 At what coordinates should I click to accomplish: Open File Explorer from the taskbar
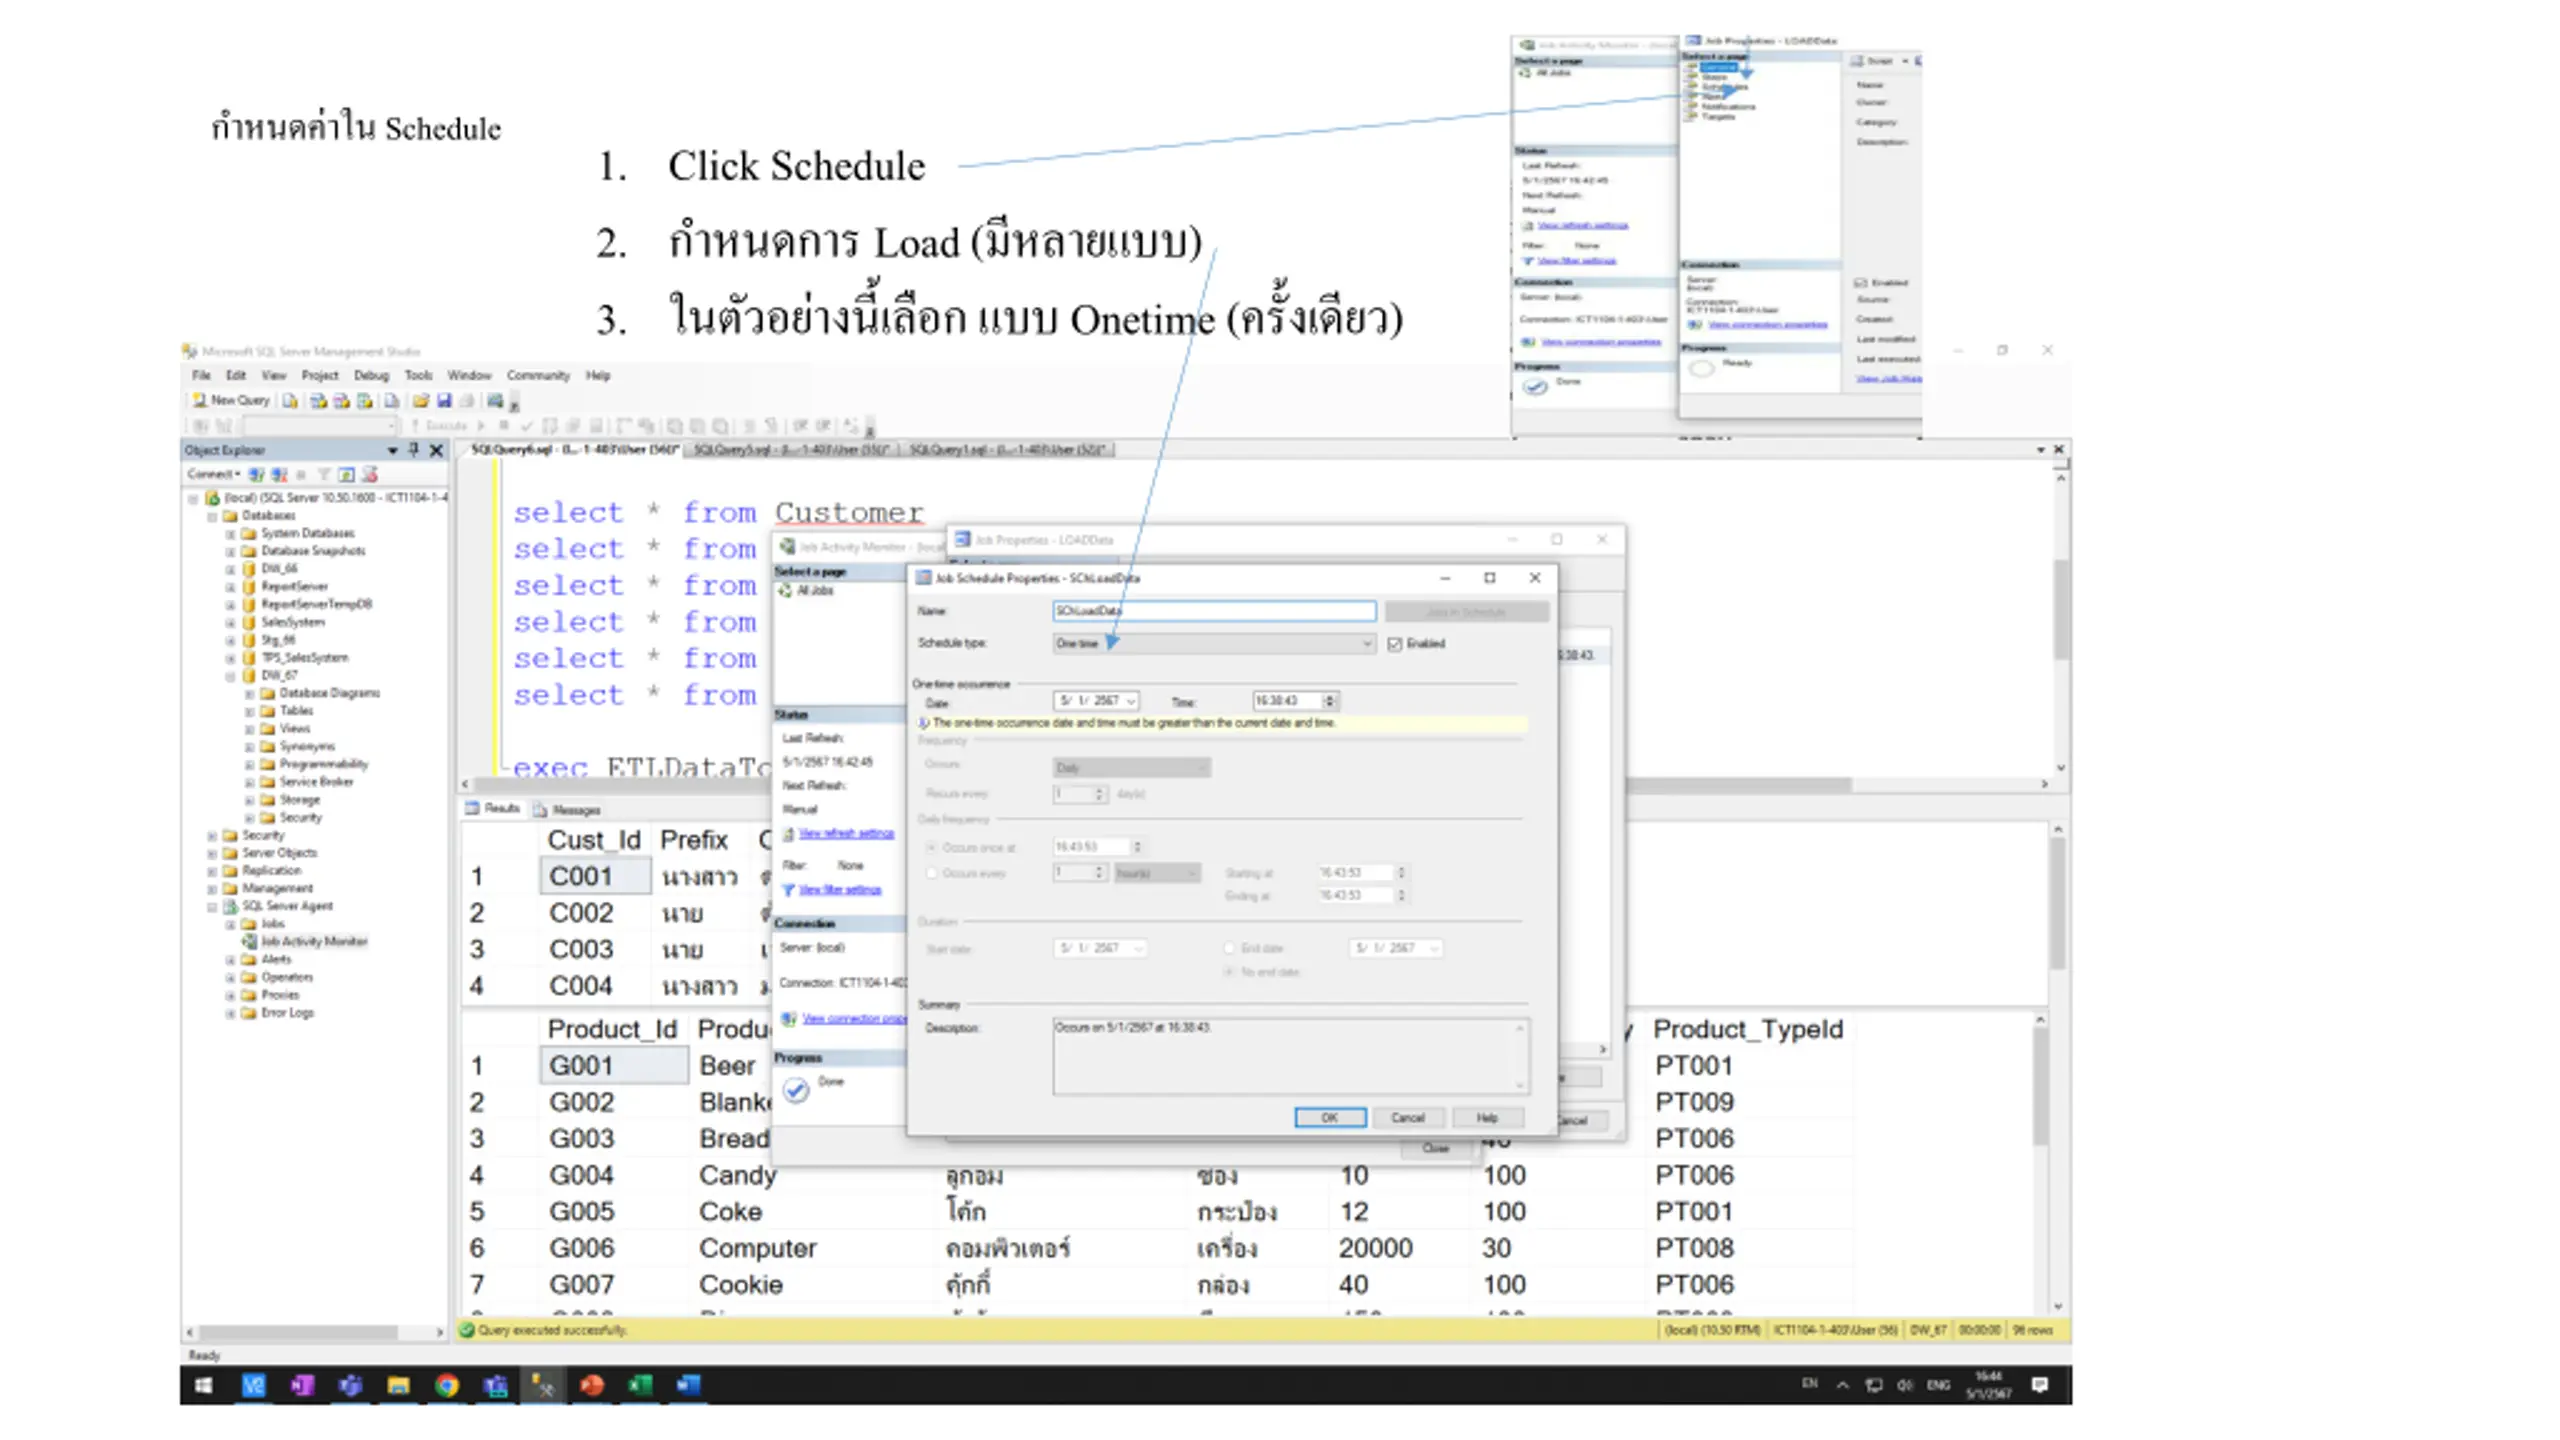[398, 1385]
